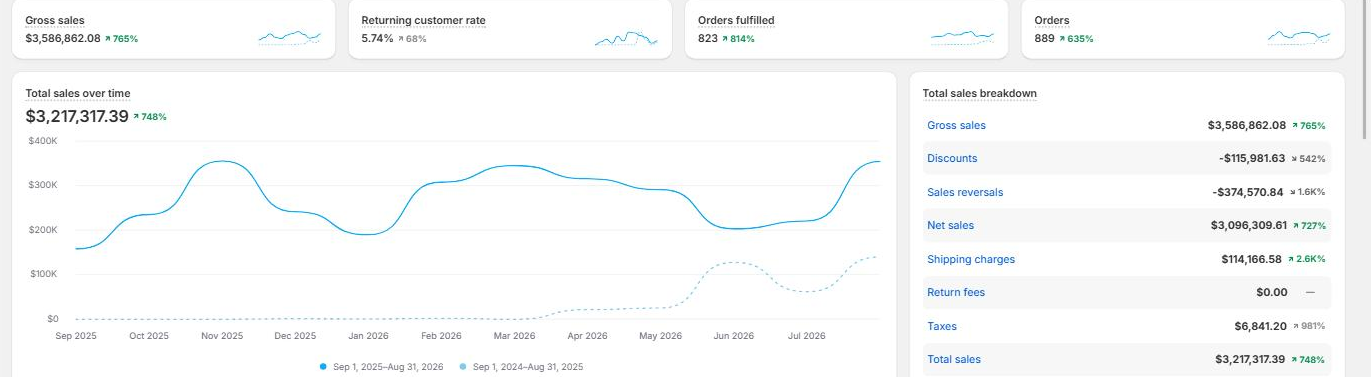Click the Orders fulfilled sparkline chart

point(962,38)
